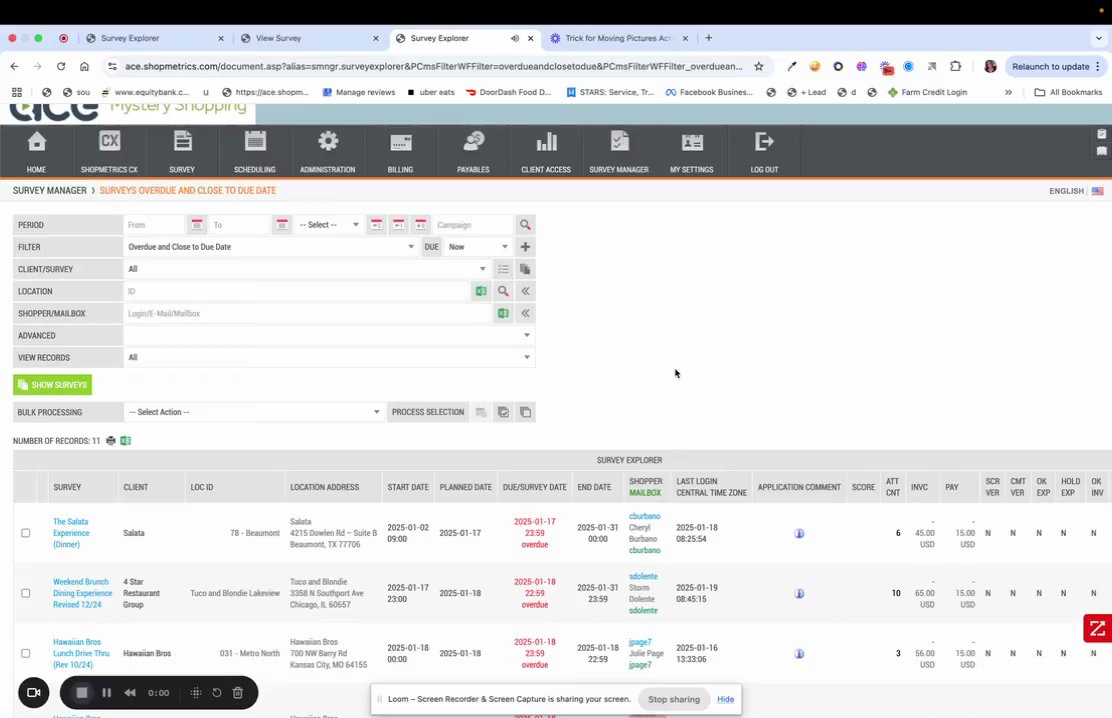Click Relaunch to update button

tap(1055, 66)
